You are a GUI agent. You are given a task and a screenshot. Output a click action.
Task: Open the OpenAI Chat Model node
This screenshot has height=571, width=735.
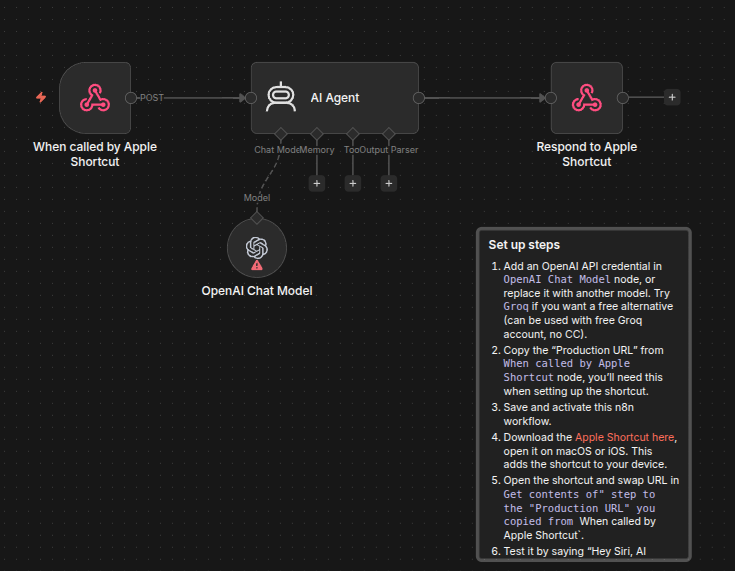257,248
